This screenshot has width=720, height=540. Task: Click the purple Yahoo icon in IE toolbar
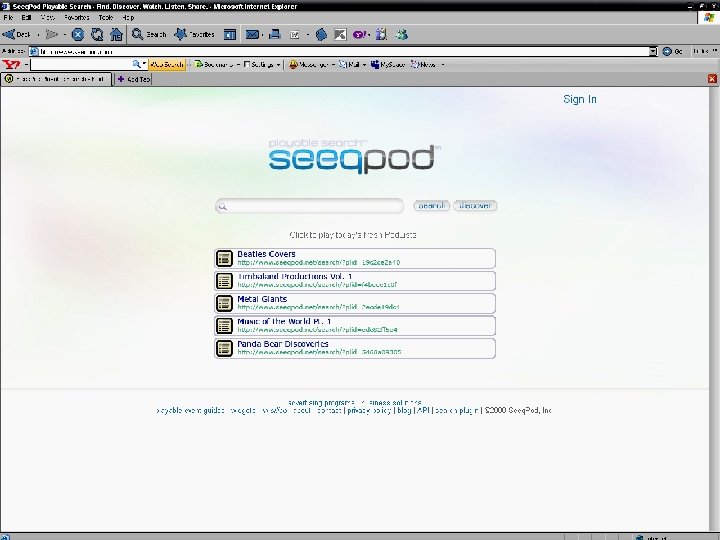click(x=360, y=34)
